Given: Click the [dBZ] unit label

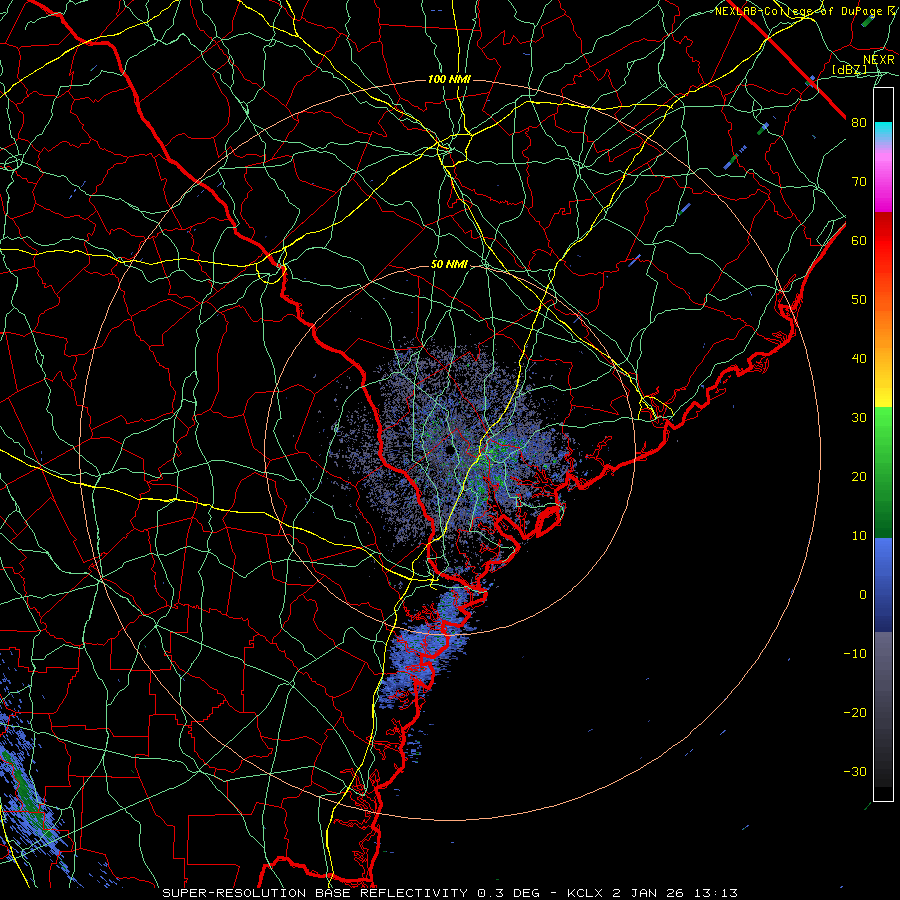Looking at the screenshot, I should pos(849,69).
